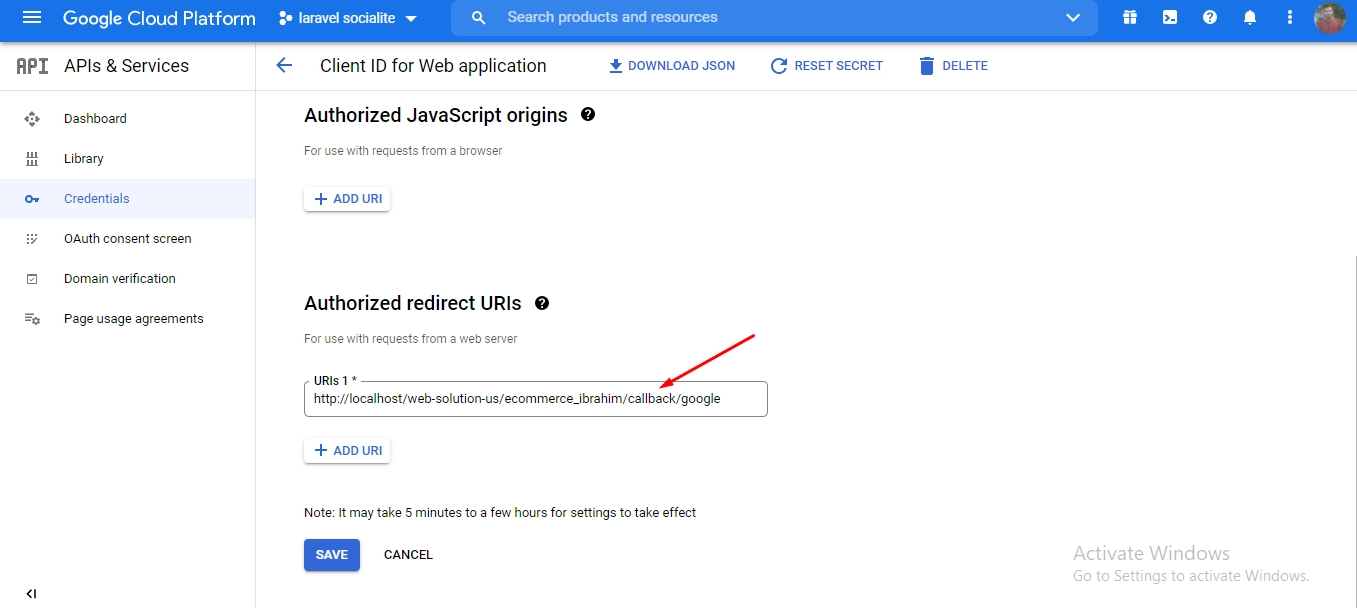The width and height of the screenshot is (1357, 608).
Task: Collapse the sidebar with the arrow
Action: [x=31, y=593]
